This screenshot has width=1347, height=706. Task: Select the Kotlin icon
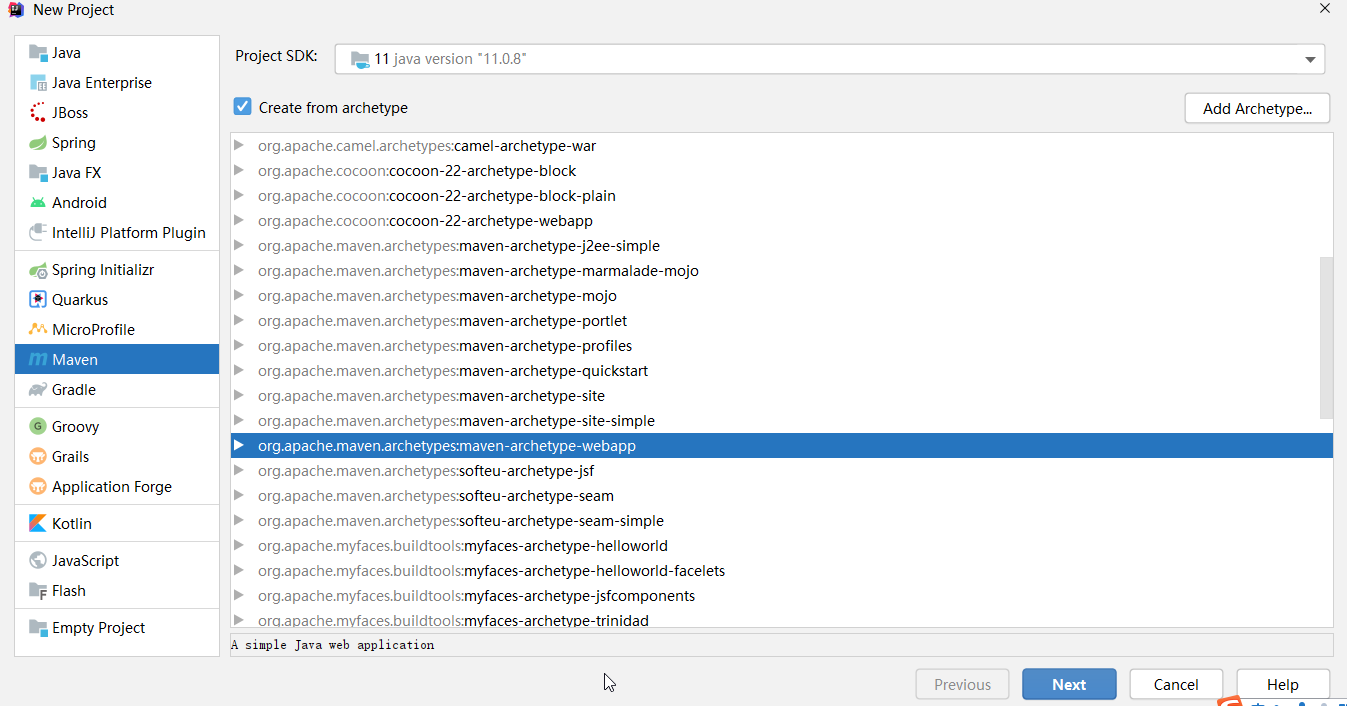pyautogui.click(x=38, y=524)
